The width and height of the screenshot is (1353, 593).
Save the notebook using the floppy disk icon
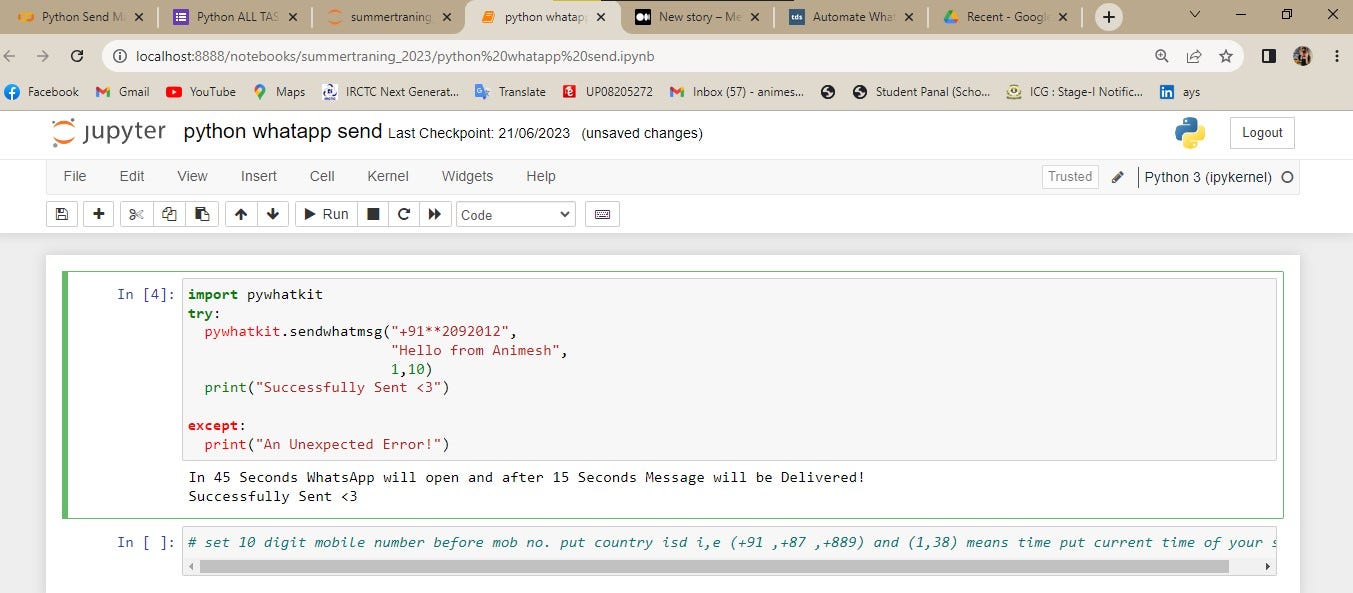(x=61, y=213)
